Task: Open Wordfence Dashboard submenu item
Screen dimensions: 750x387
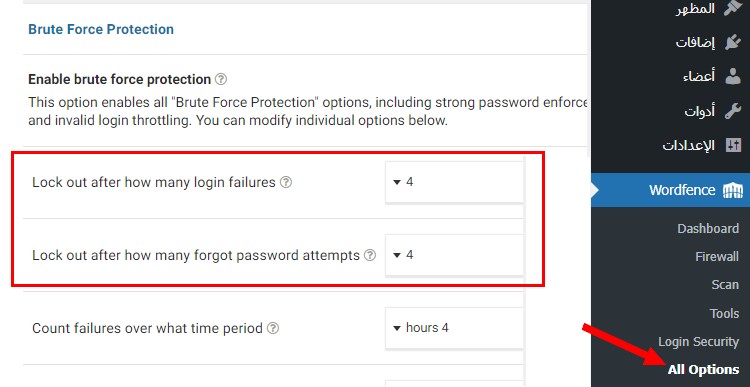Action: coord(708,229)
